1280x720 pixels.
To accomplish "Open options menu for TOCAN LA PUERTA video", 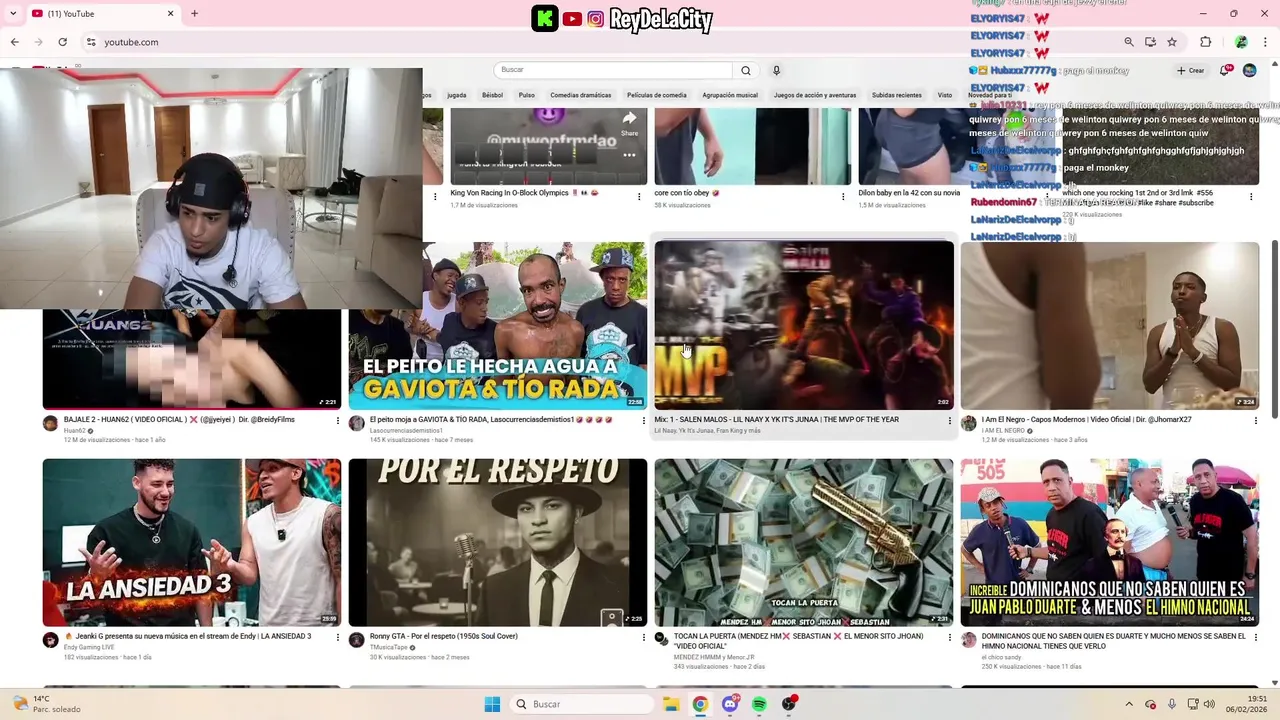I will click(x=949, y=638).
